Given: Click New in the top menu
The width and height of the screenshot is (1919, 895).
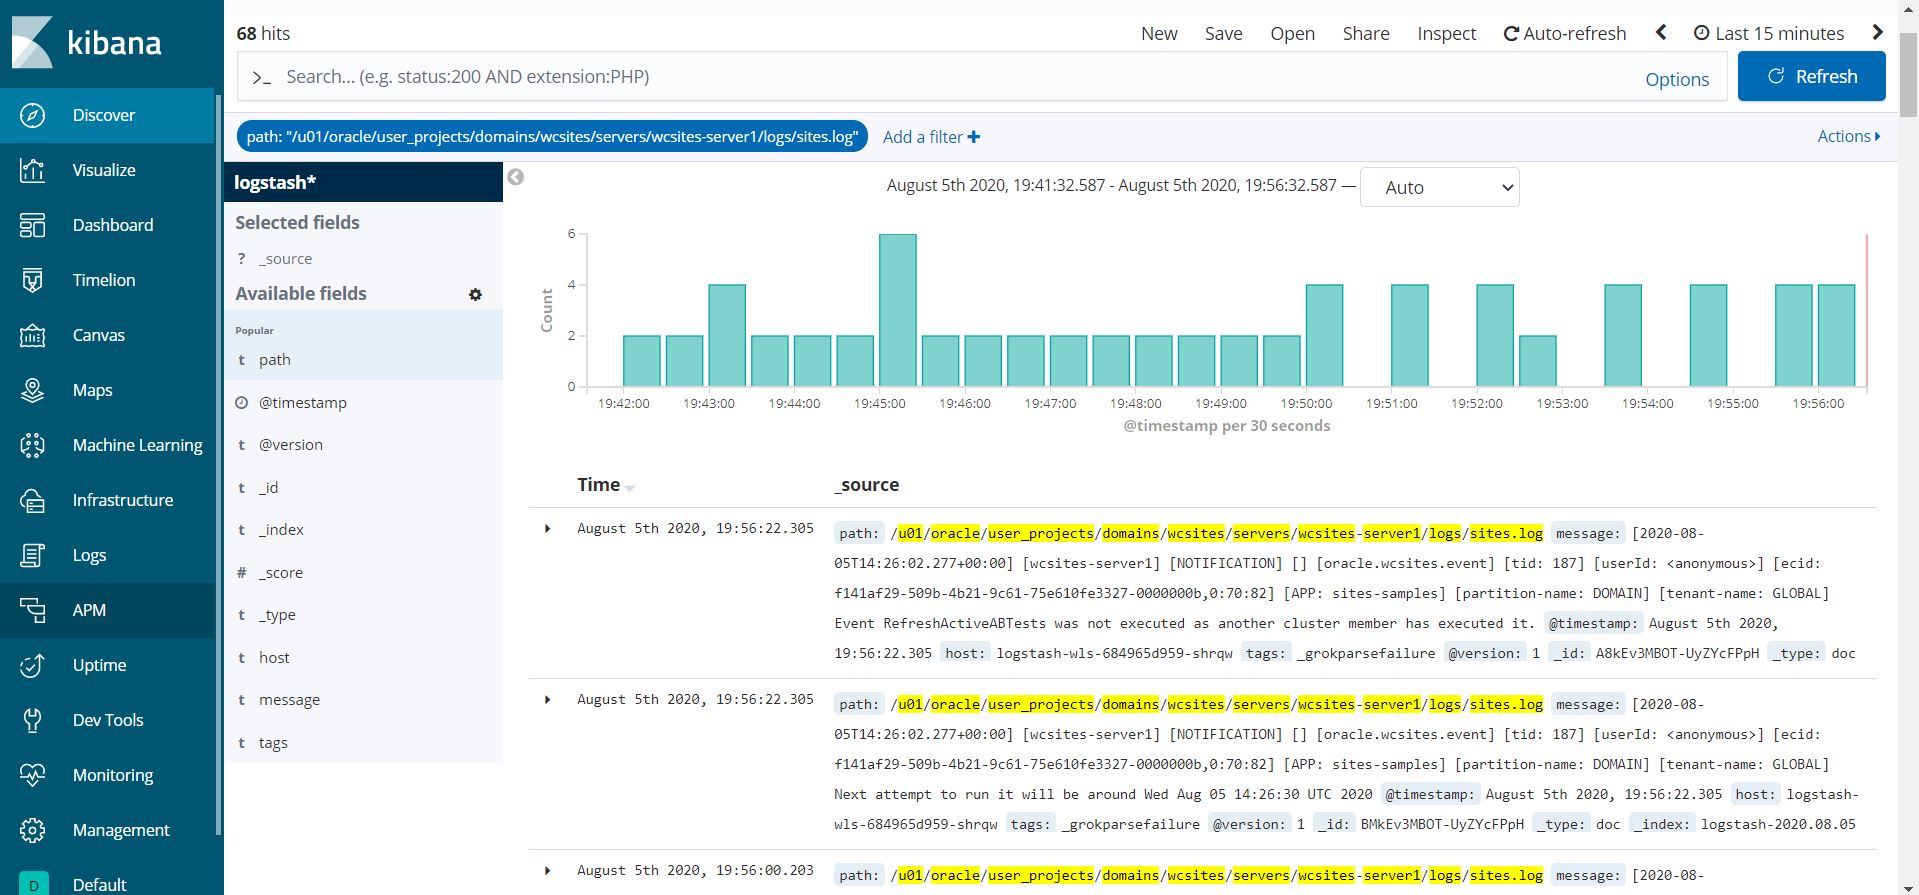Looking at the screenshot, I should pyautogui.click(x=1159, y=33).
